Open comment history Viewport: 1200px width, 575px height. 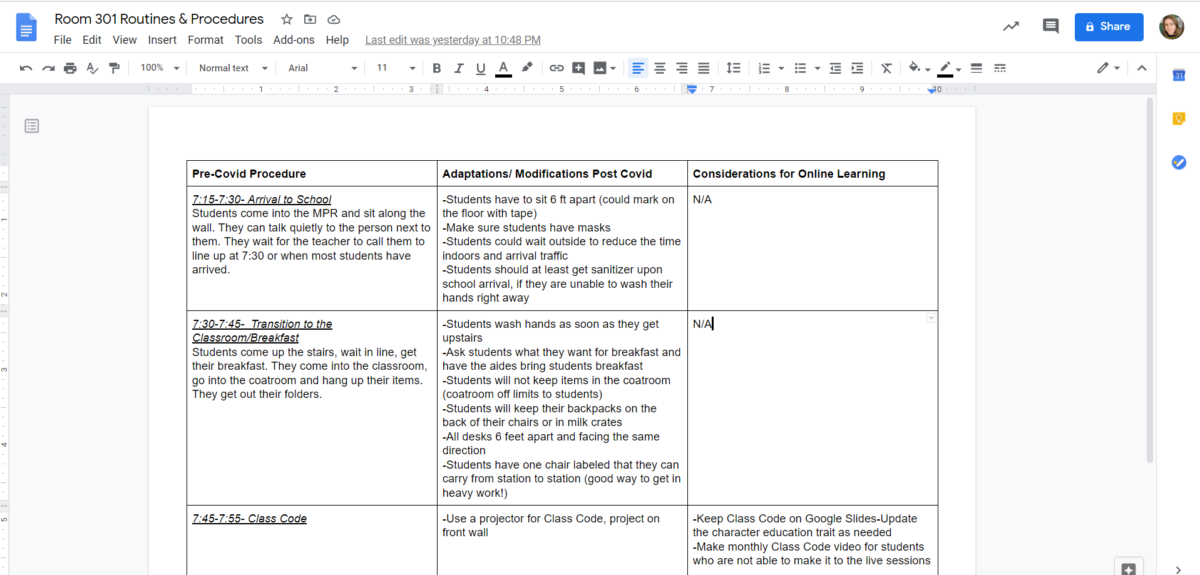coord(1050,27)
